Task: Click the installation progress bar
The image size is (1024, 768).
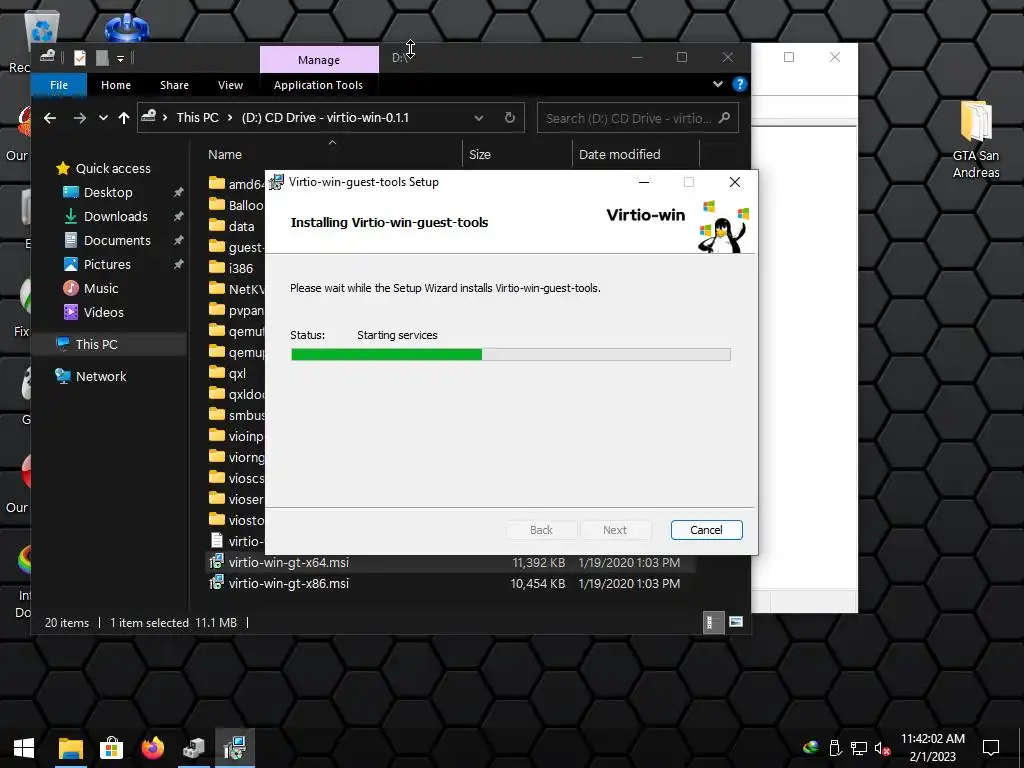Action: click(511, 355)
